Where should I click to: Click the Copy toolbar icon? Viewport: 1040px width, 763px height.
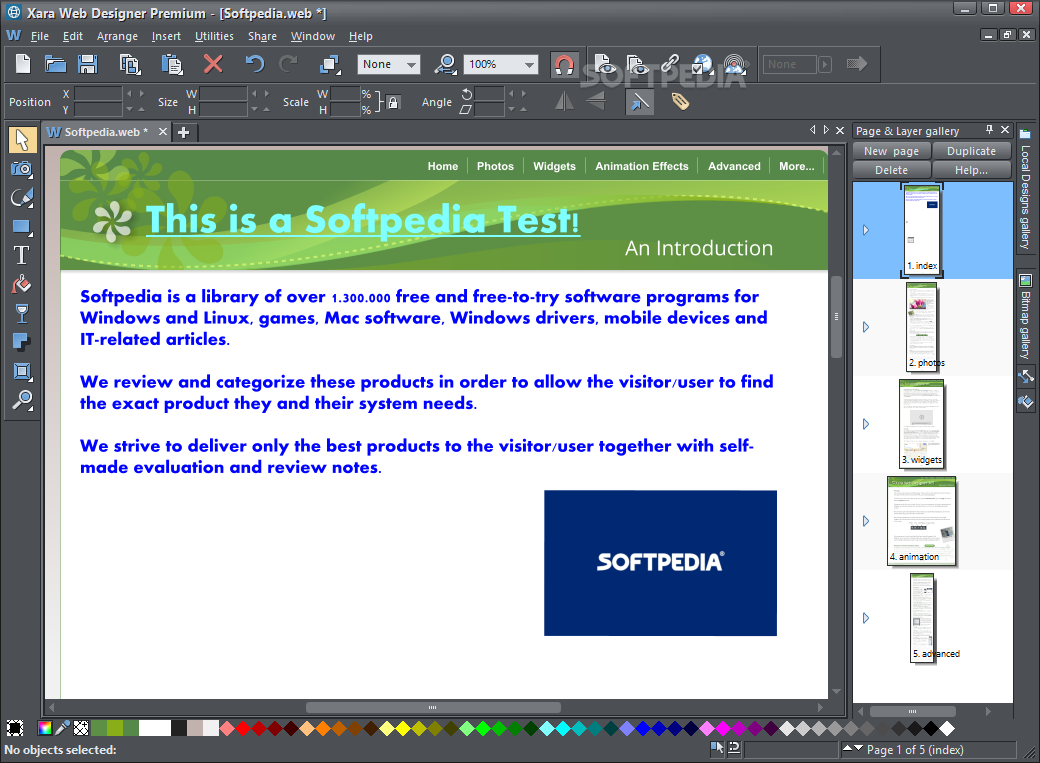click(x=130, y=64)
